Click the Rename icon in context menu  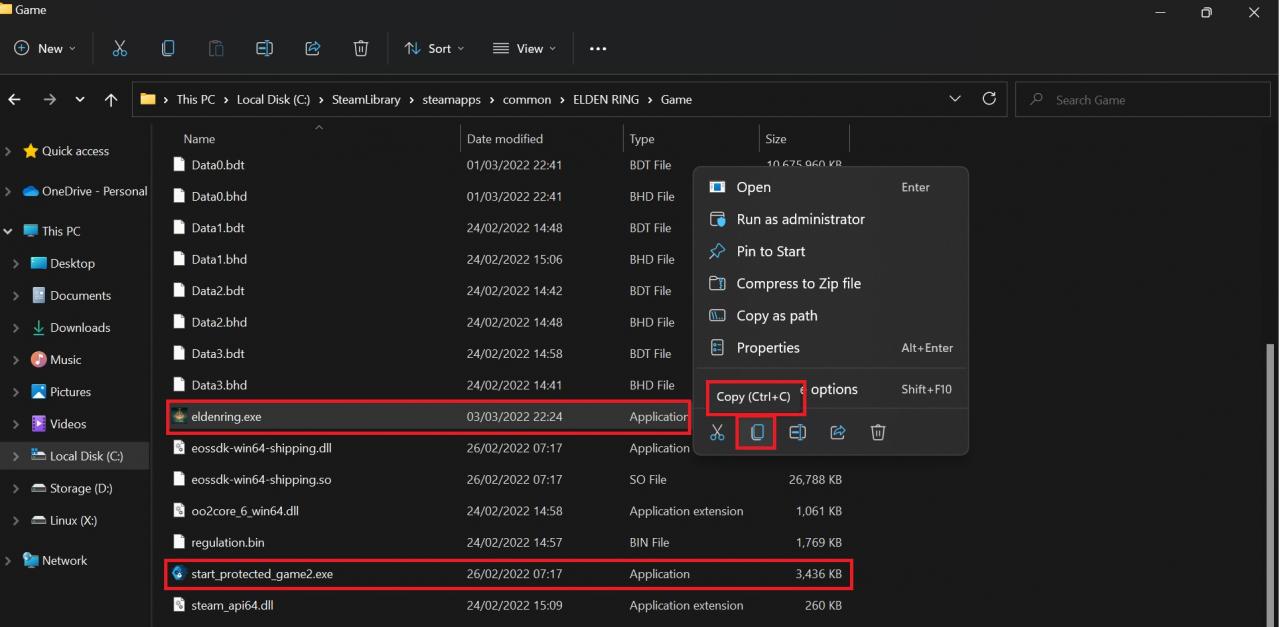[797, 432]
